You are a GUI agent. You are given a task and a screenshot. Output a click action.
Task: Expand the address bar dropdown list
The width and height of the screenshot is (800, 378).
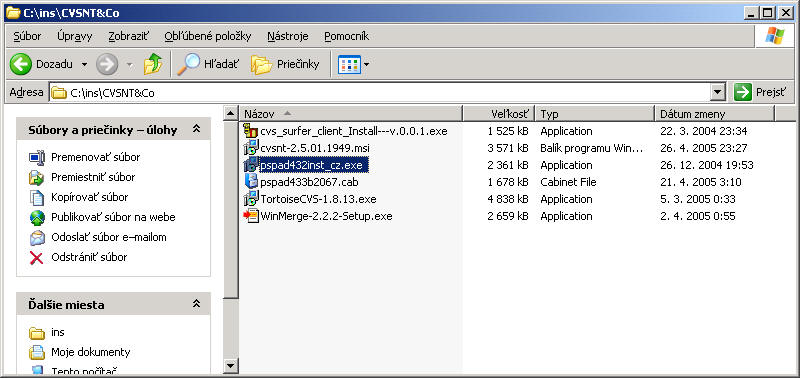point(718,92)
